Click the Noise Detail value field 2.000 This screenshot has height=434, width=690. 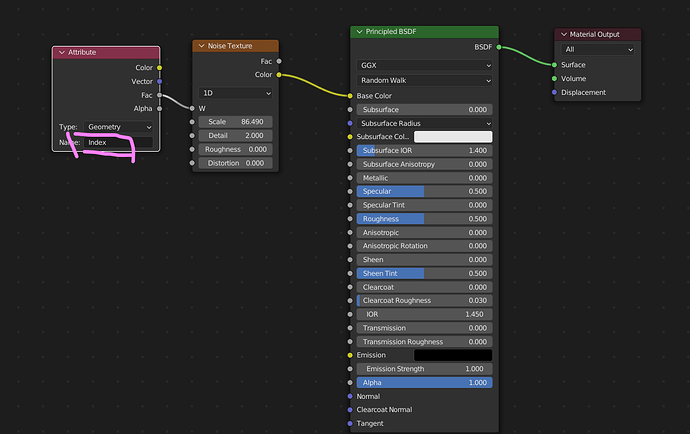(235, 136)
